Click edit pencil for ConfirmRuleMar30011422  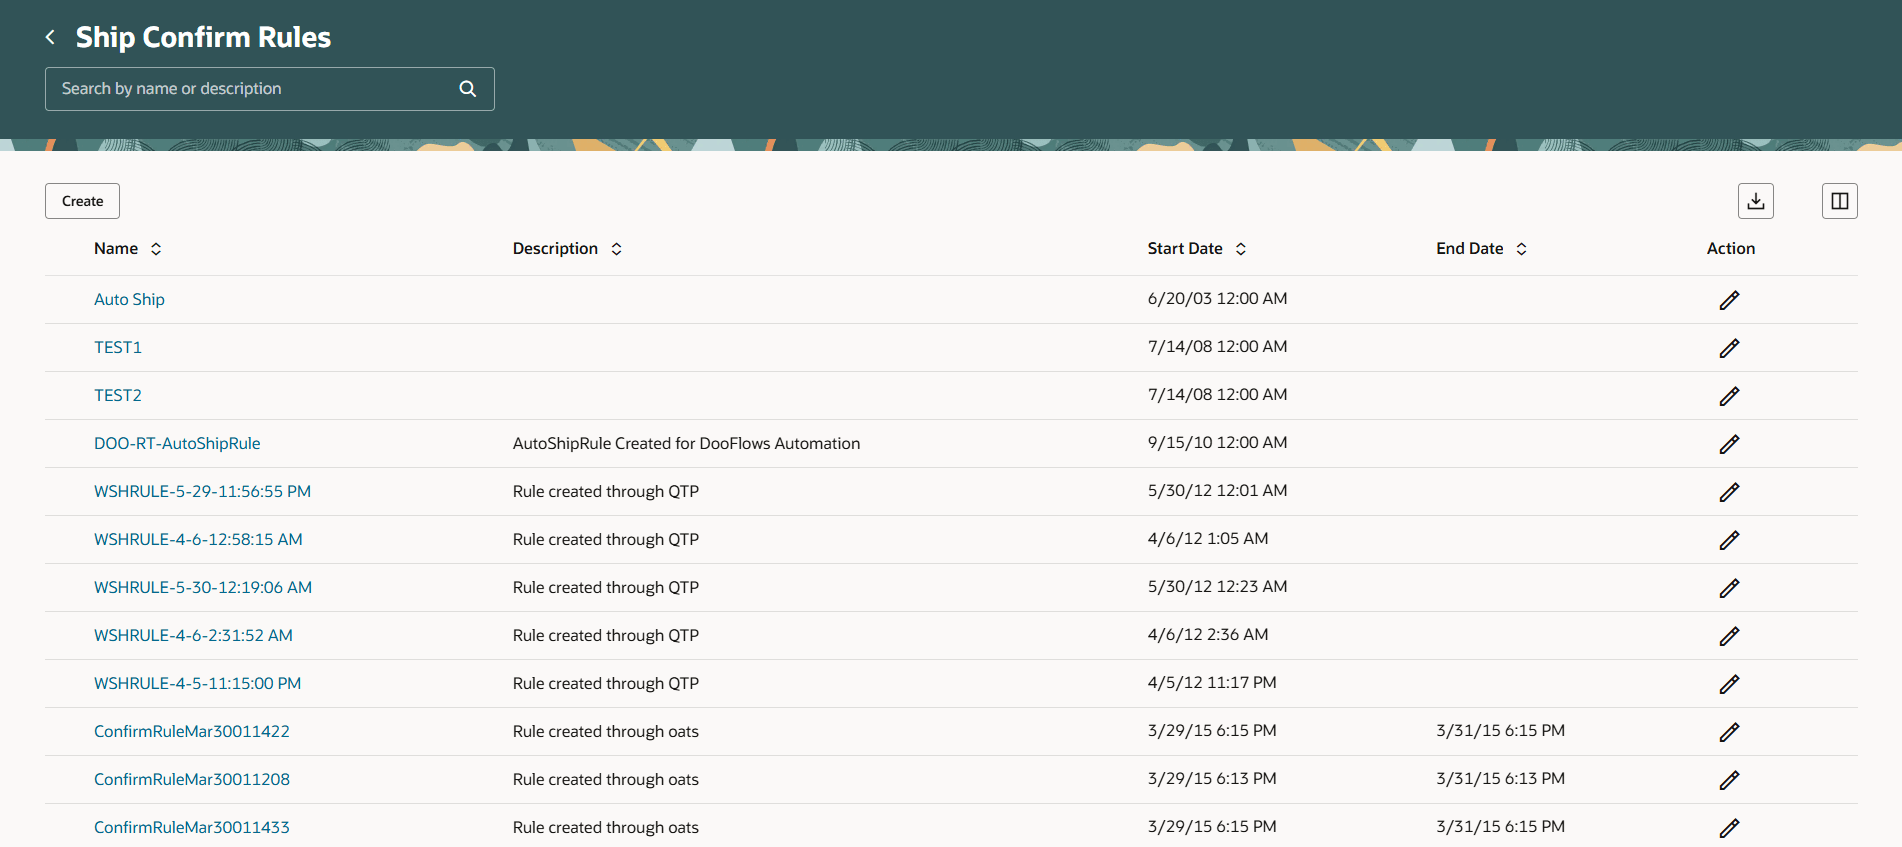click(1729, 732)
